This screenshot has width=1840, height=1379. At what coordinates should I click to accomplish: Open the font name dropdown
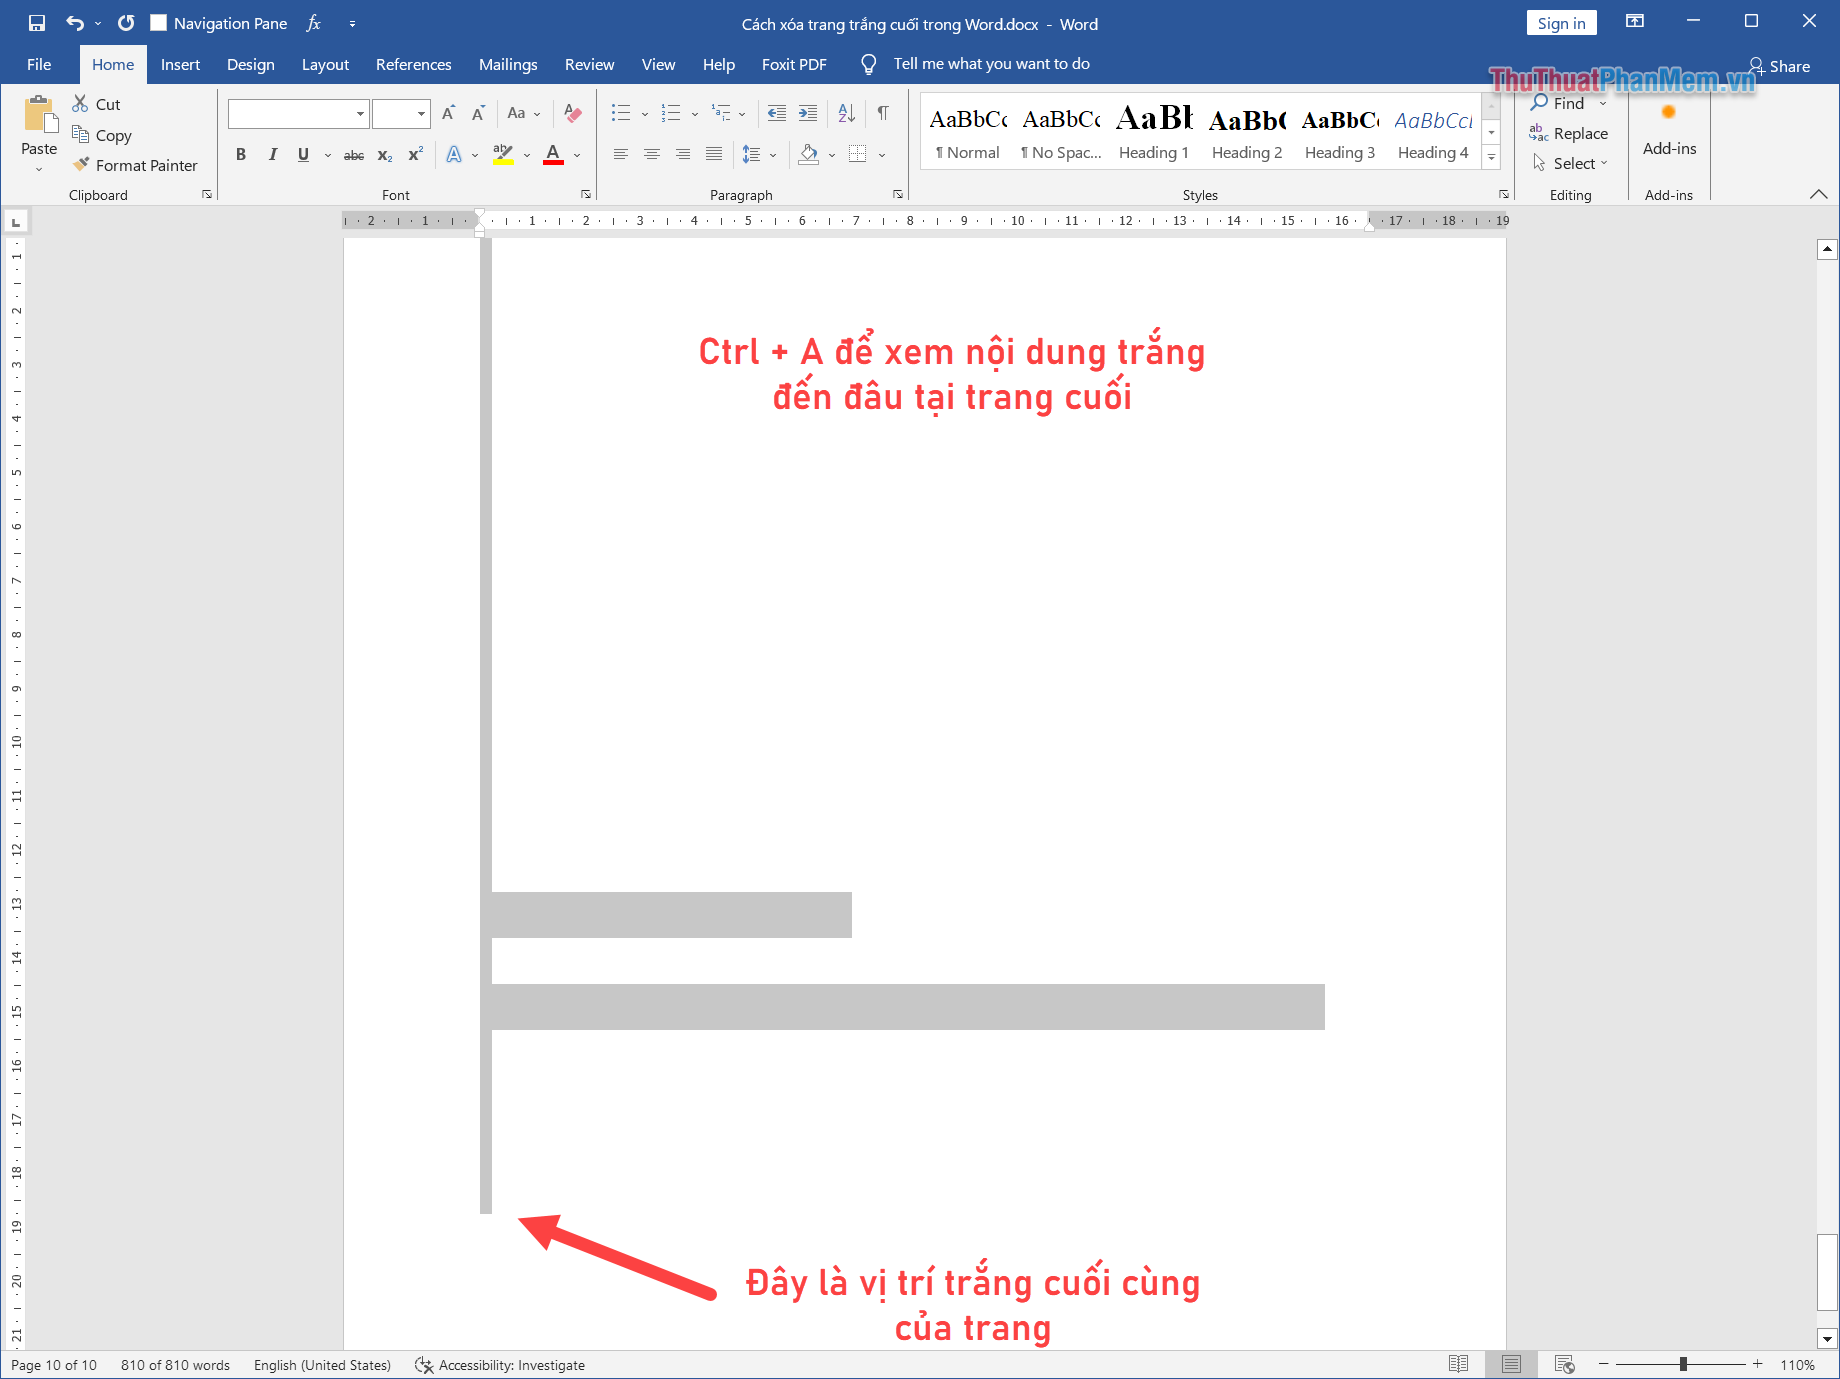coord(360,113)
